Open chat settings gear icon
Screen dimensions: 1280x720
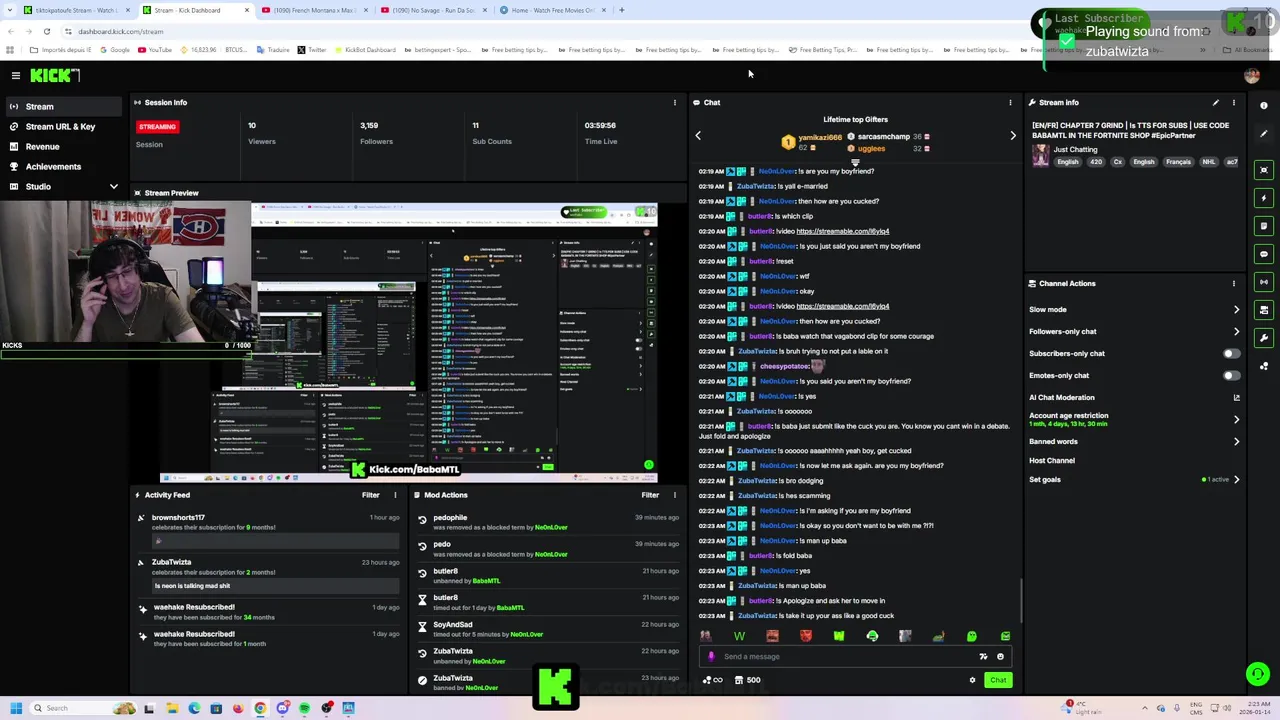click(x=972, y=680)
